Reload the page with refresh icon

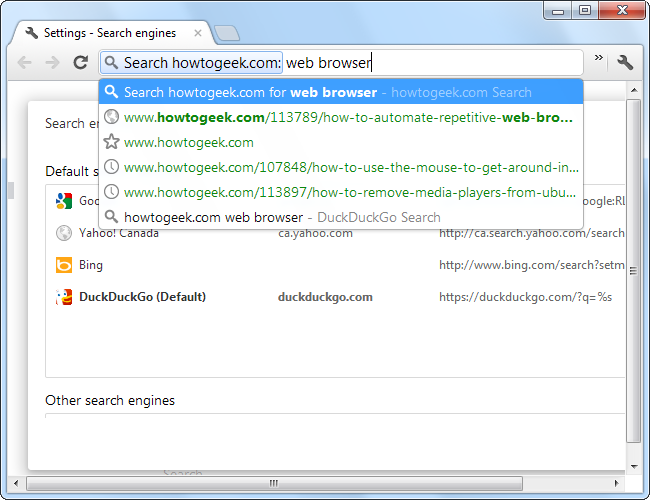(80, 63)
